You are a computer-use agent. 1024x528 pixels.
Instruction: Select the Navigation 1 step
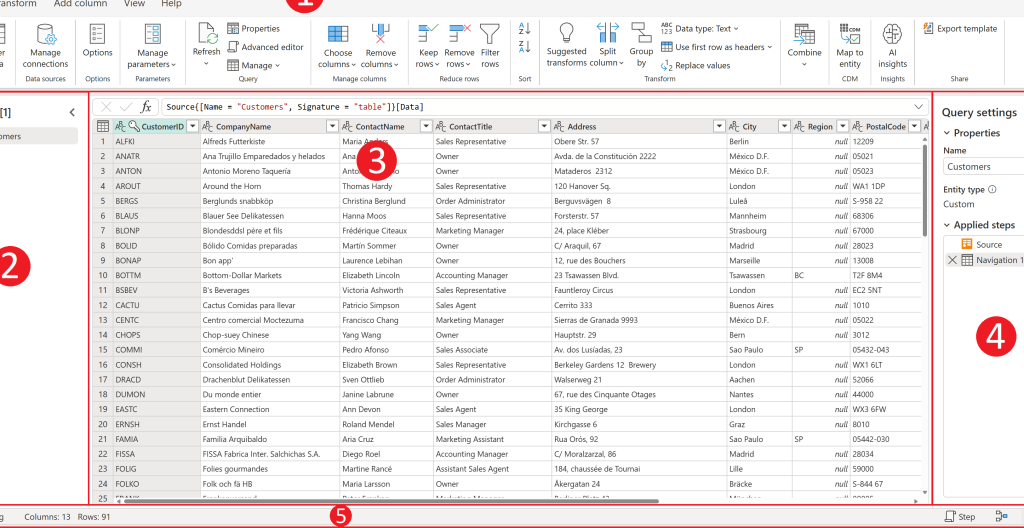[x=997, y=260]
